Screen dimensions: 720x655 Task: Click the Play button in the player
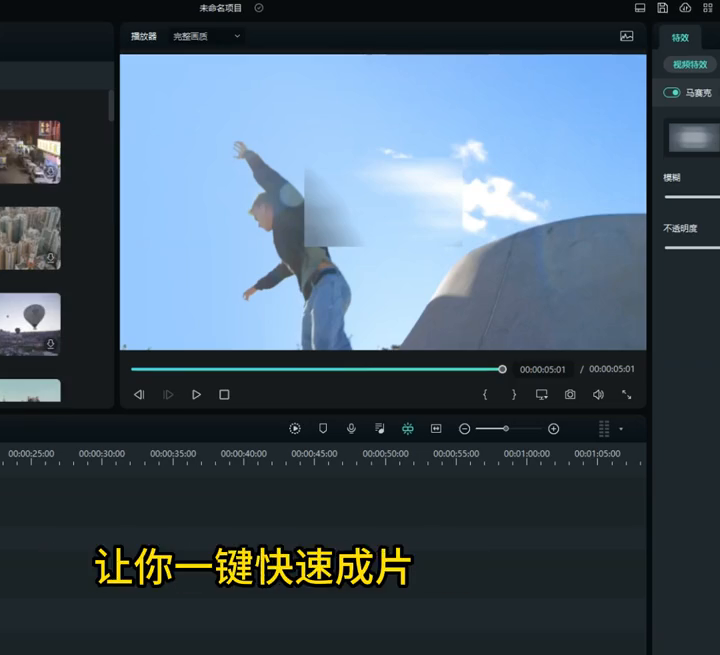coord(196,395)
